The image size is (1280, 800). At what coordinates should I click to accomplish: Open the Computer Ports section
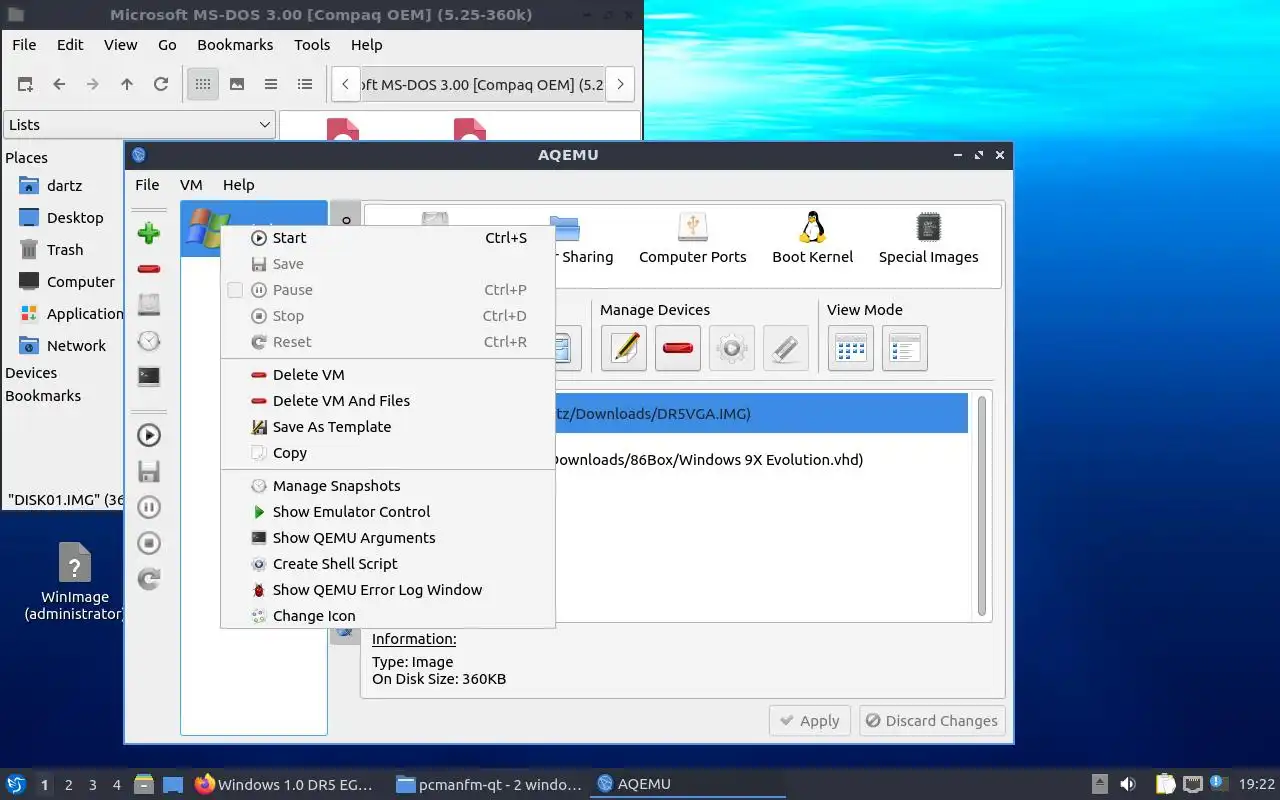693,238
